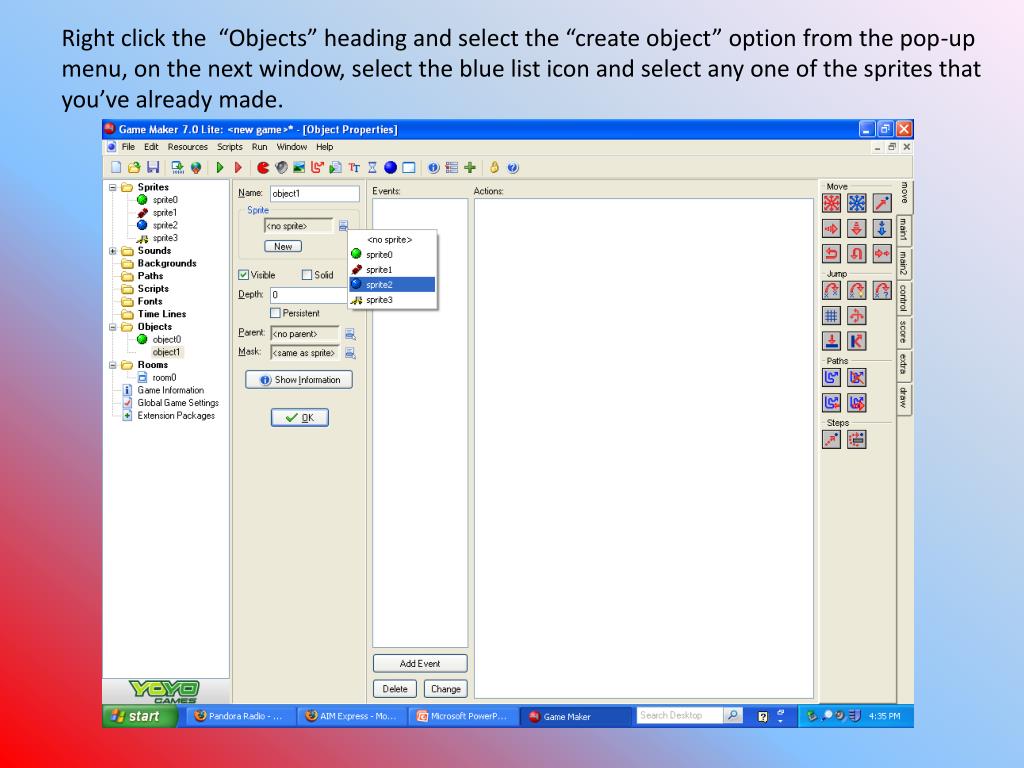Select the Path Position action

click(831, 402)
